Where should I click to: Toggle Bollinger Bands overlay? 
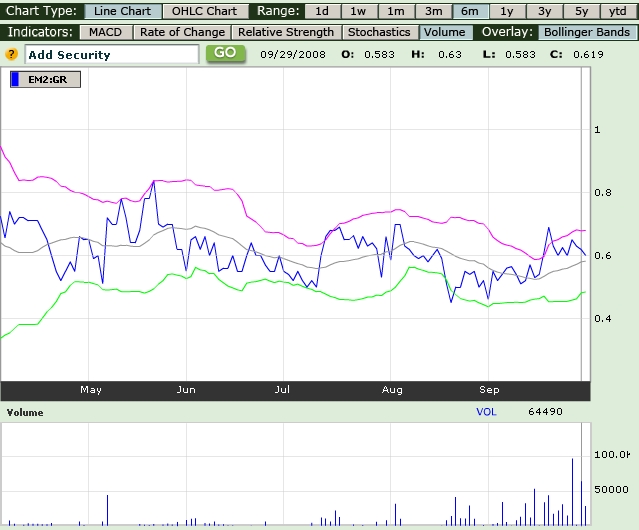(x=587, y=32)
